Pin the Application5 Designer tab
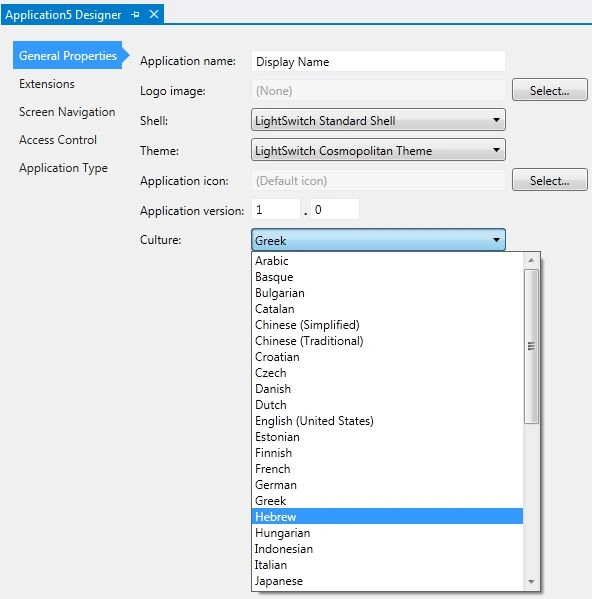This screenshot has height=599, width=592. (135, 15)
